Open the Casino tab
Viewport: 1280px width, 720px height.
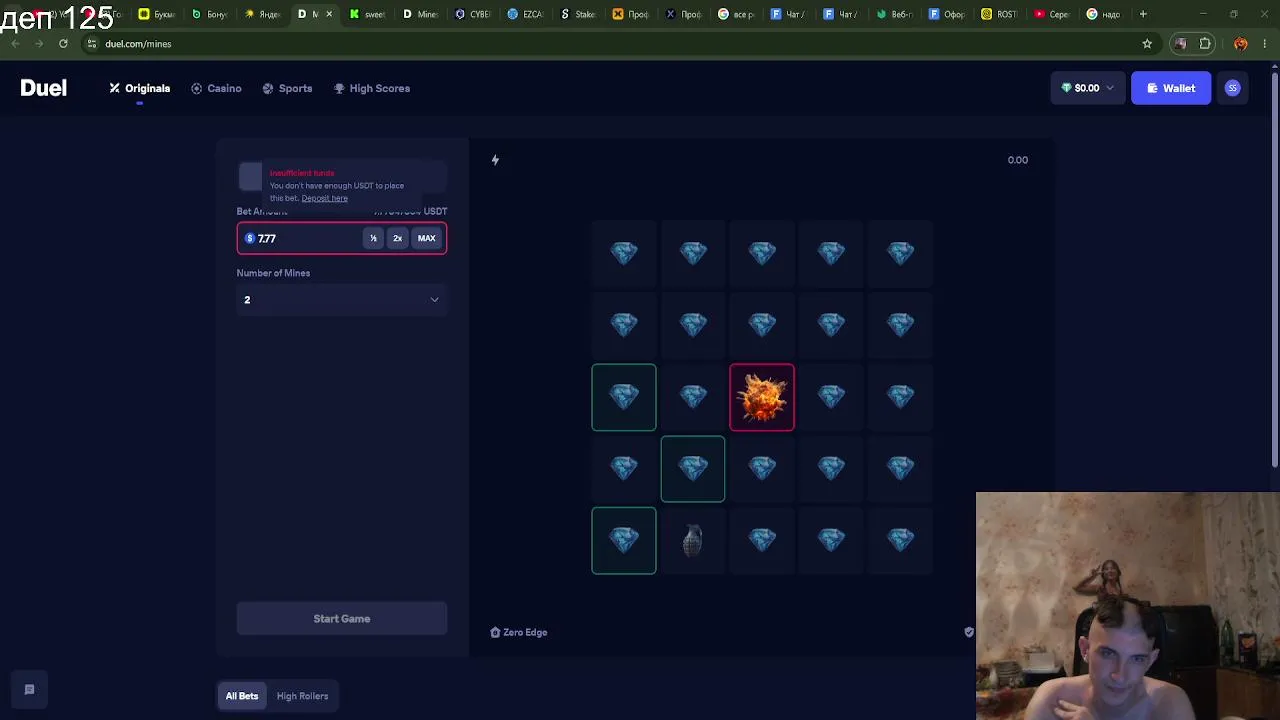tap(216, 88)
